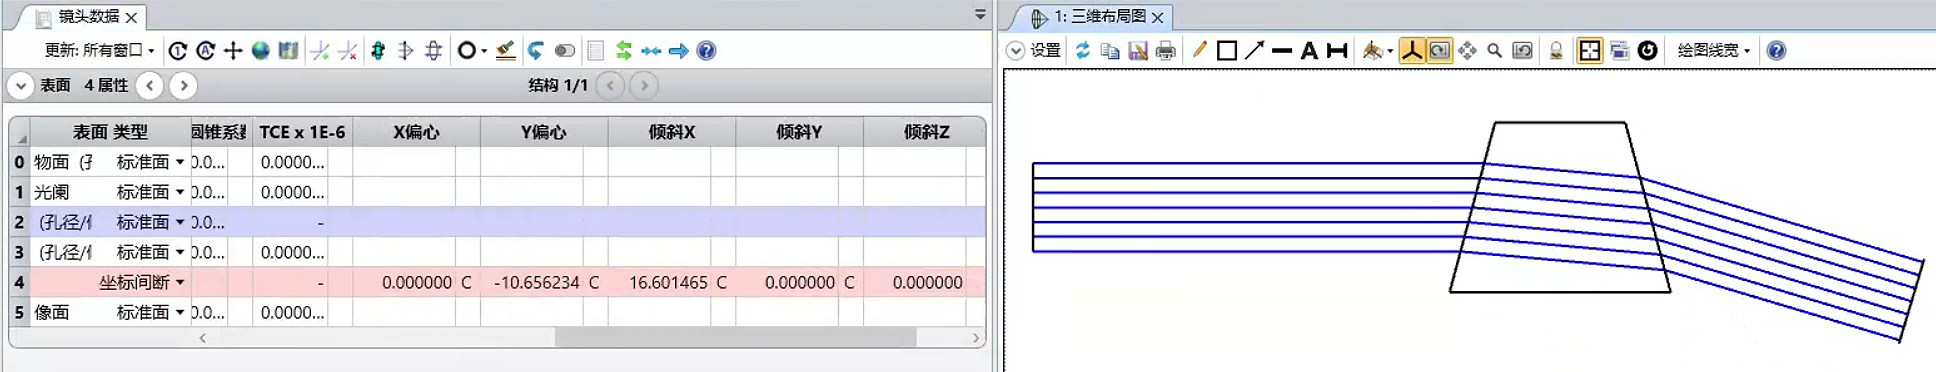Click the aperture circle tool icon
1936x372 pixels.
click(x=466, y=50)
